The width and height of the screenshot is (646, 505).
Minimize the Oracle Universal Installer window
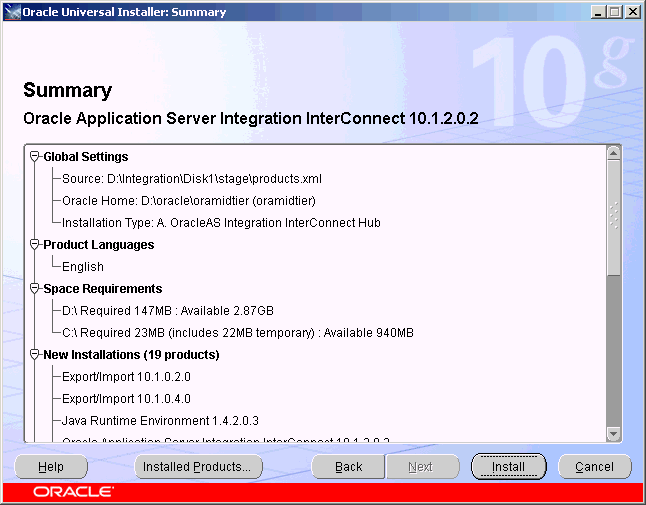click(598, 12)
